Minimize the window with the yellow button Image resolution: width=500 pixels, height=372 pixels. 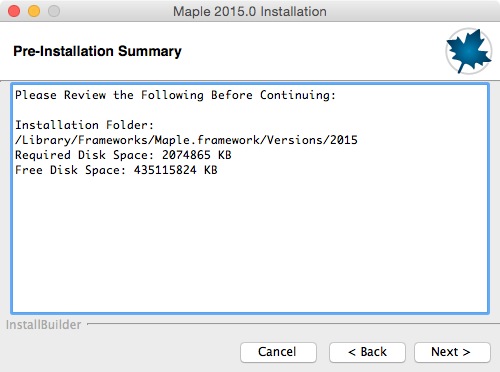click(34, 11)
